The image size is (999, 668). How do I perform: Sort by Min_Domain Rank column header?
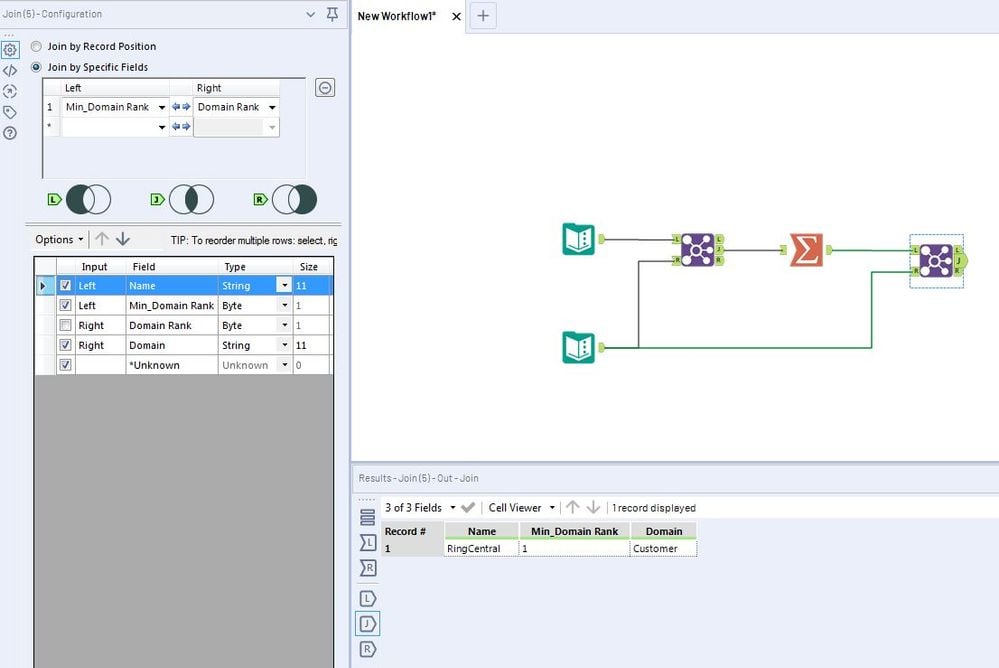[574, 531]
